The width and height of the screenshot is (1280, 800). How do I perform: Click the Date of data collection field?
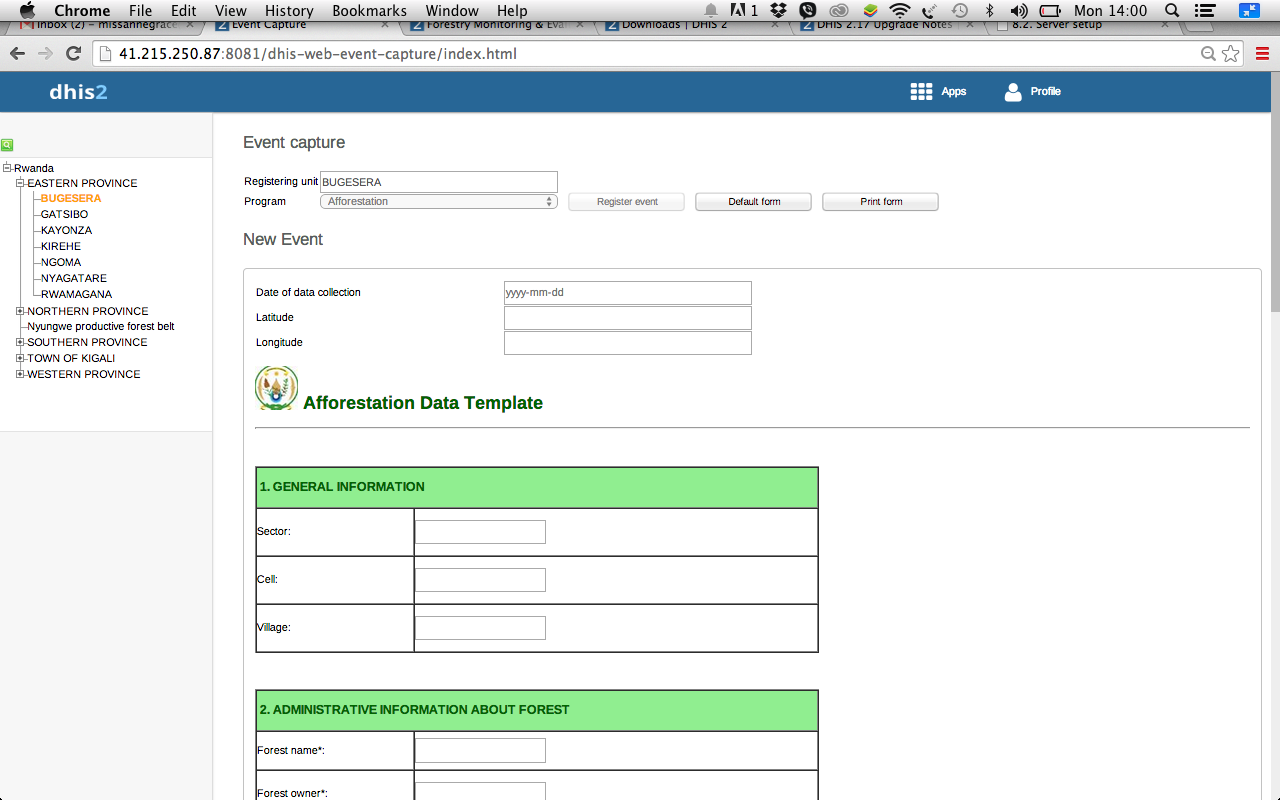628,293
